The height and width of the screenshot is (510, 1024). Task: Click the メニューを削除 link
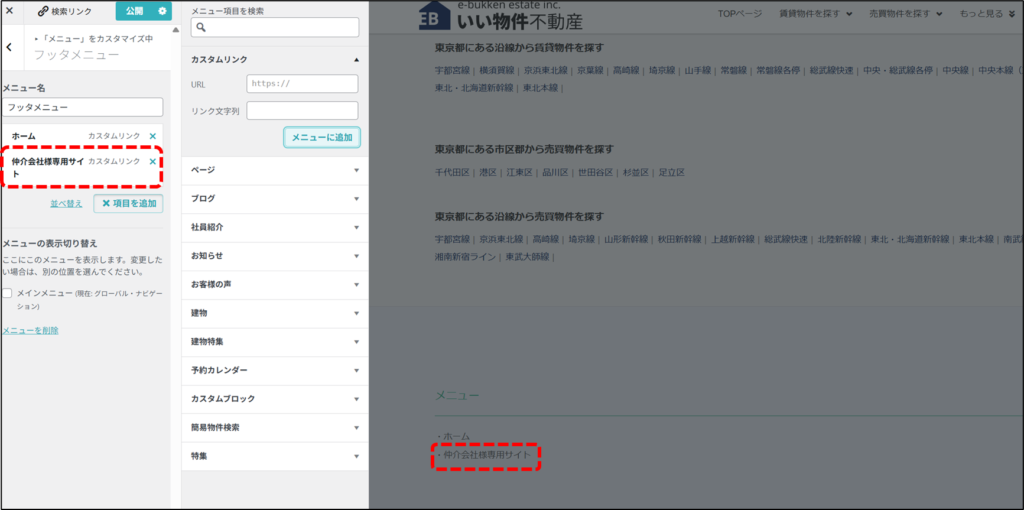point(30,330)
